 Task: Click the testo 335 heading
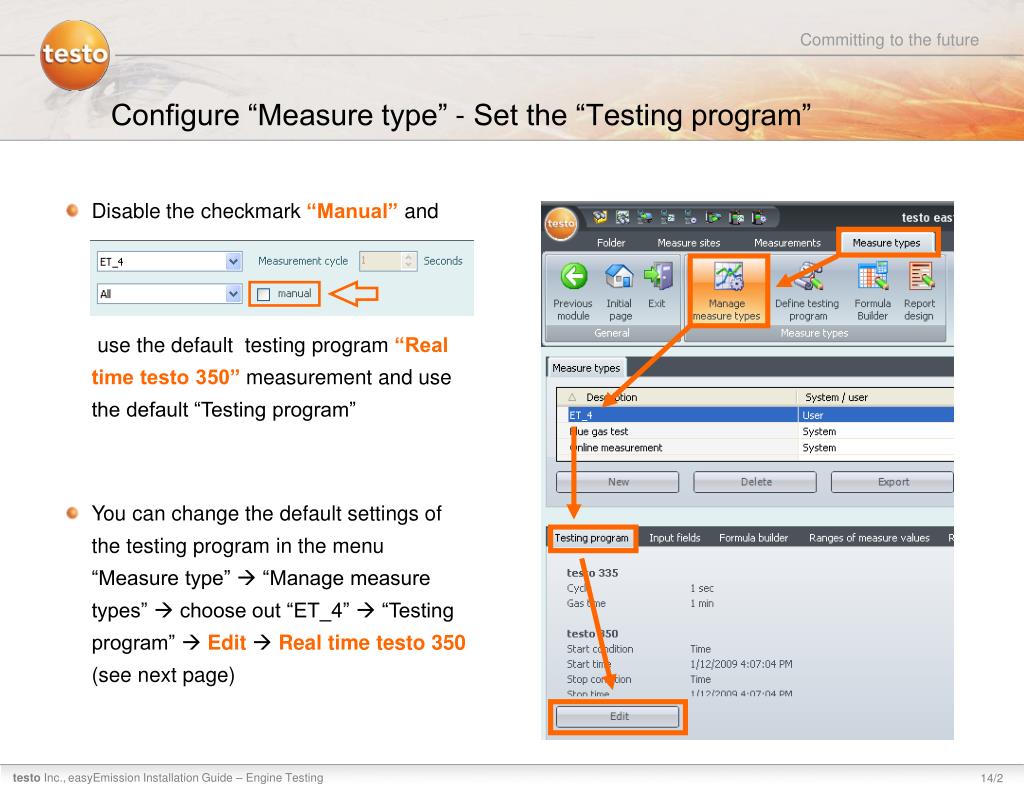592,573
